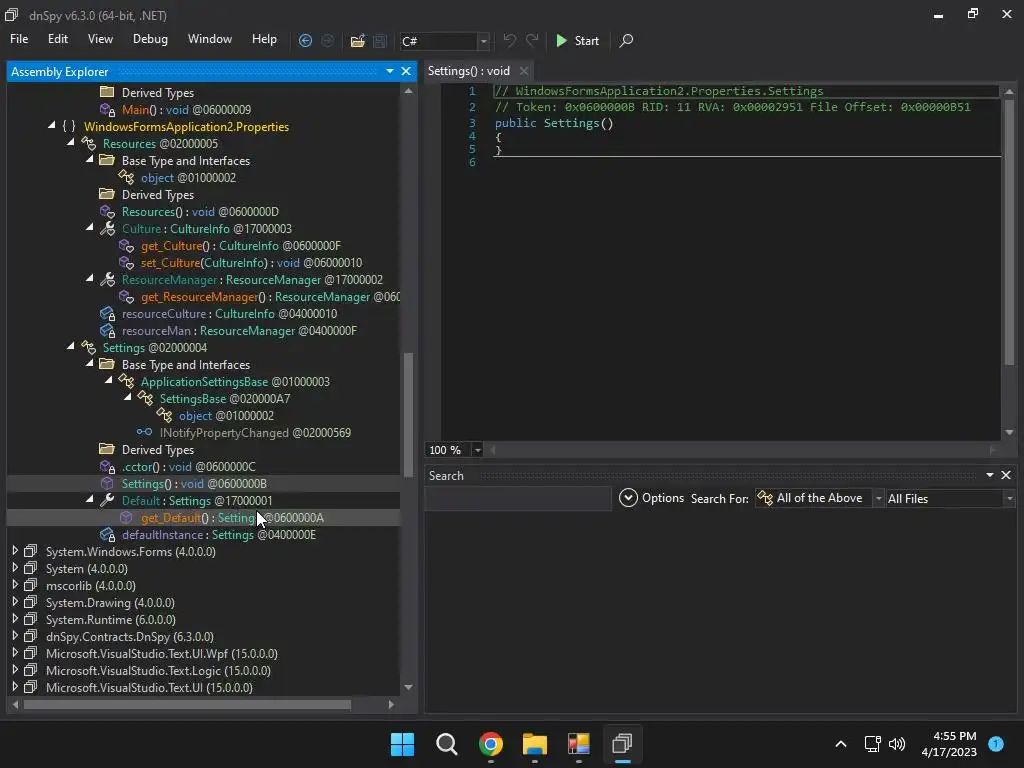Open the Assembly Explorer panel options dropdown
The height and width of the screenshot is (768, 1024).
tap(390, 71)
